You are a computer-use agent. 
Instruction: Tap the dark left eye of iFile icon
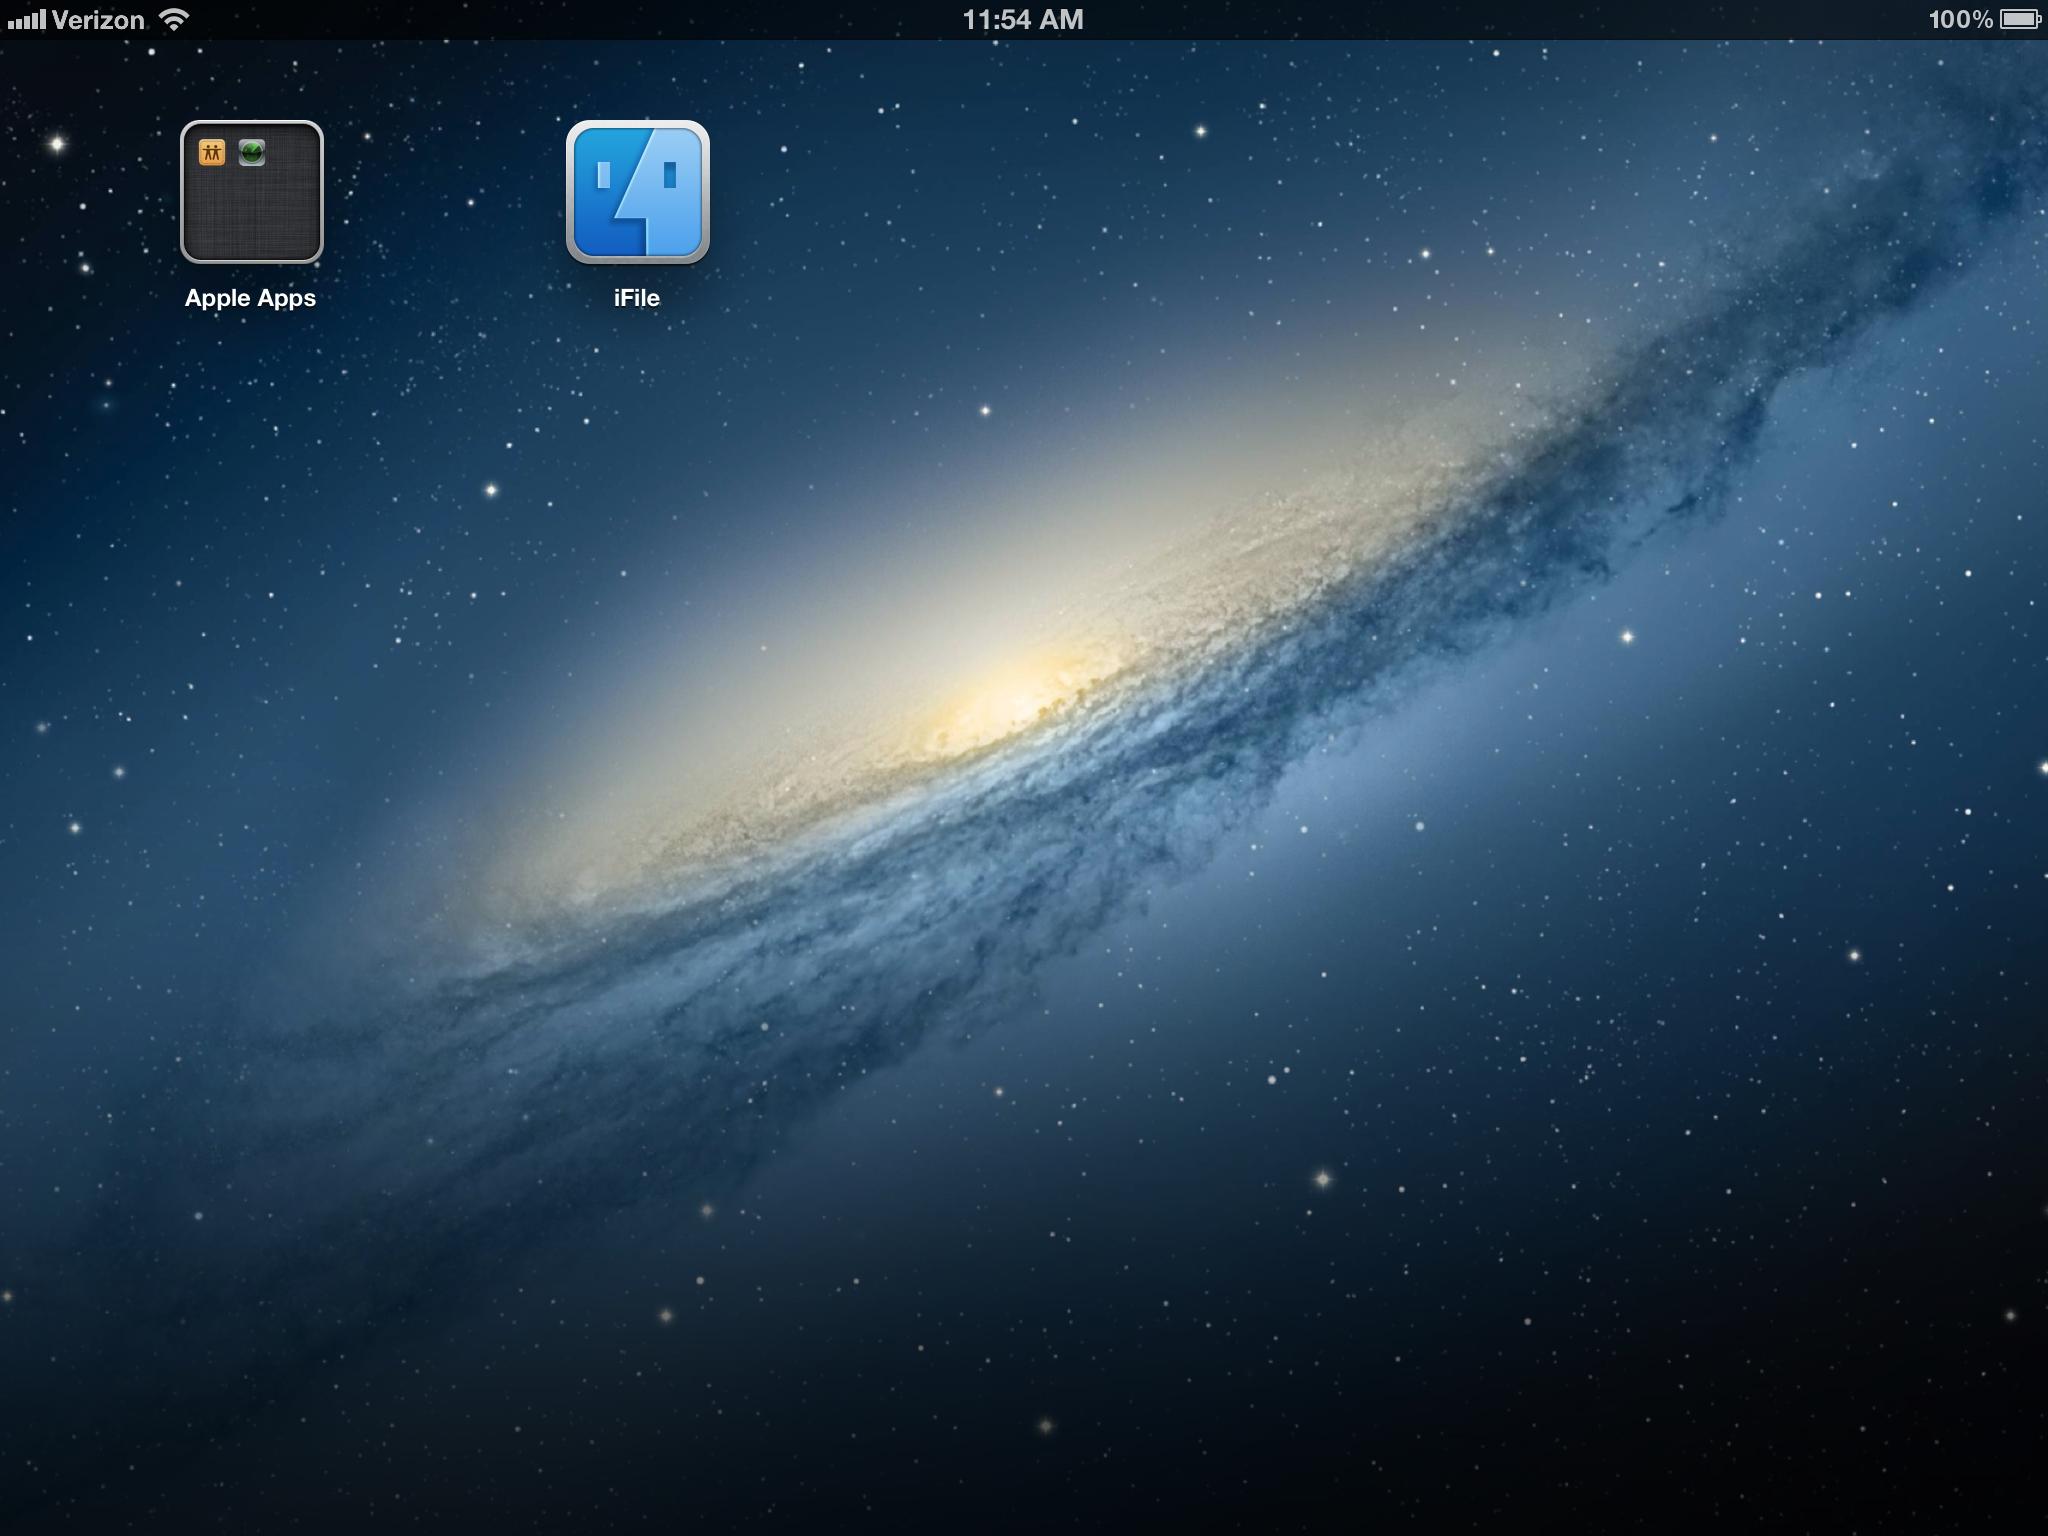click(x=603, y=175)
